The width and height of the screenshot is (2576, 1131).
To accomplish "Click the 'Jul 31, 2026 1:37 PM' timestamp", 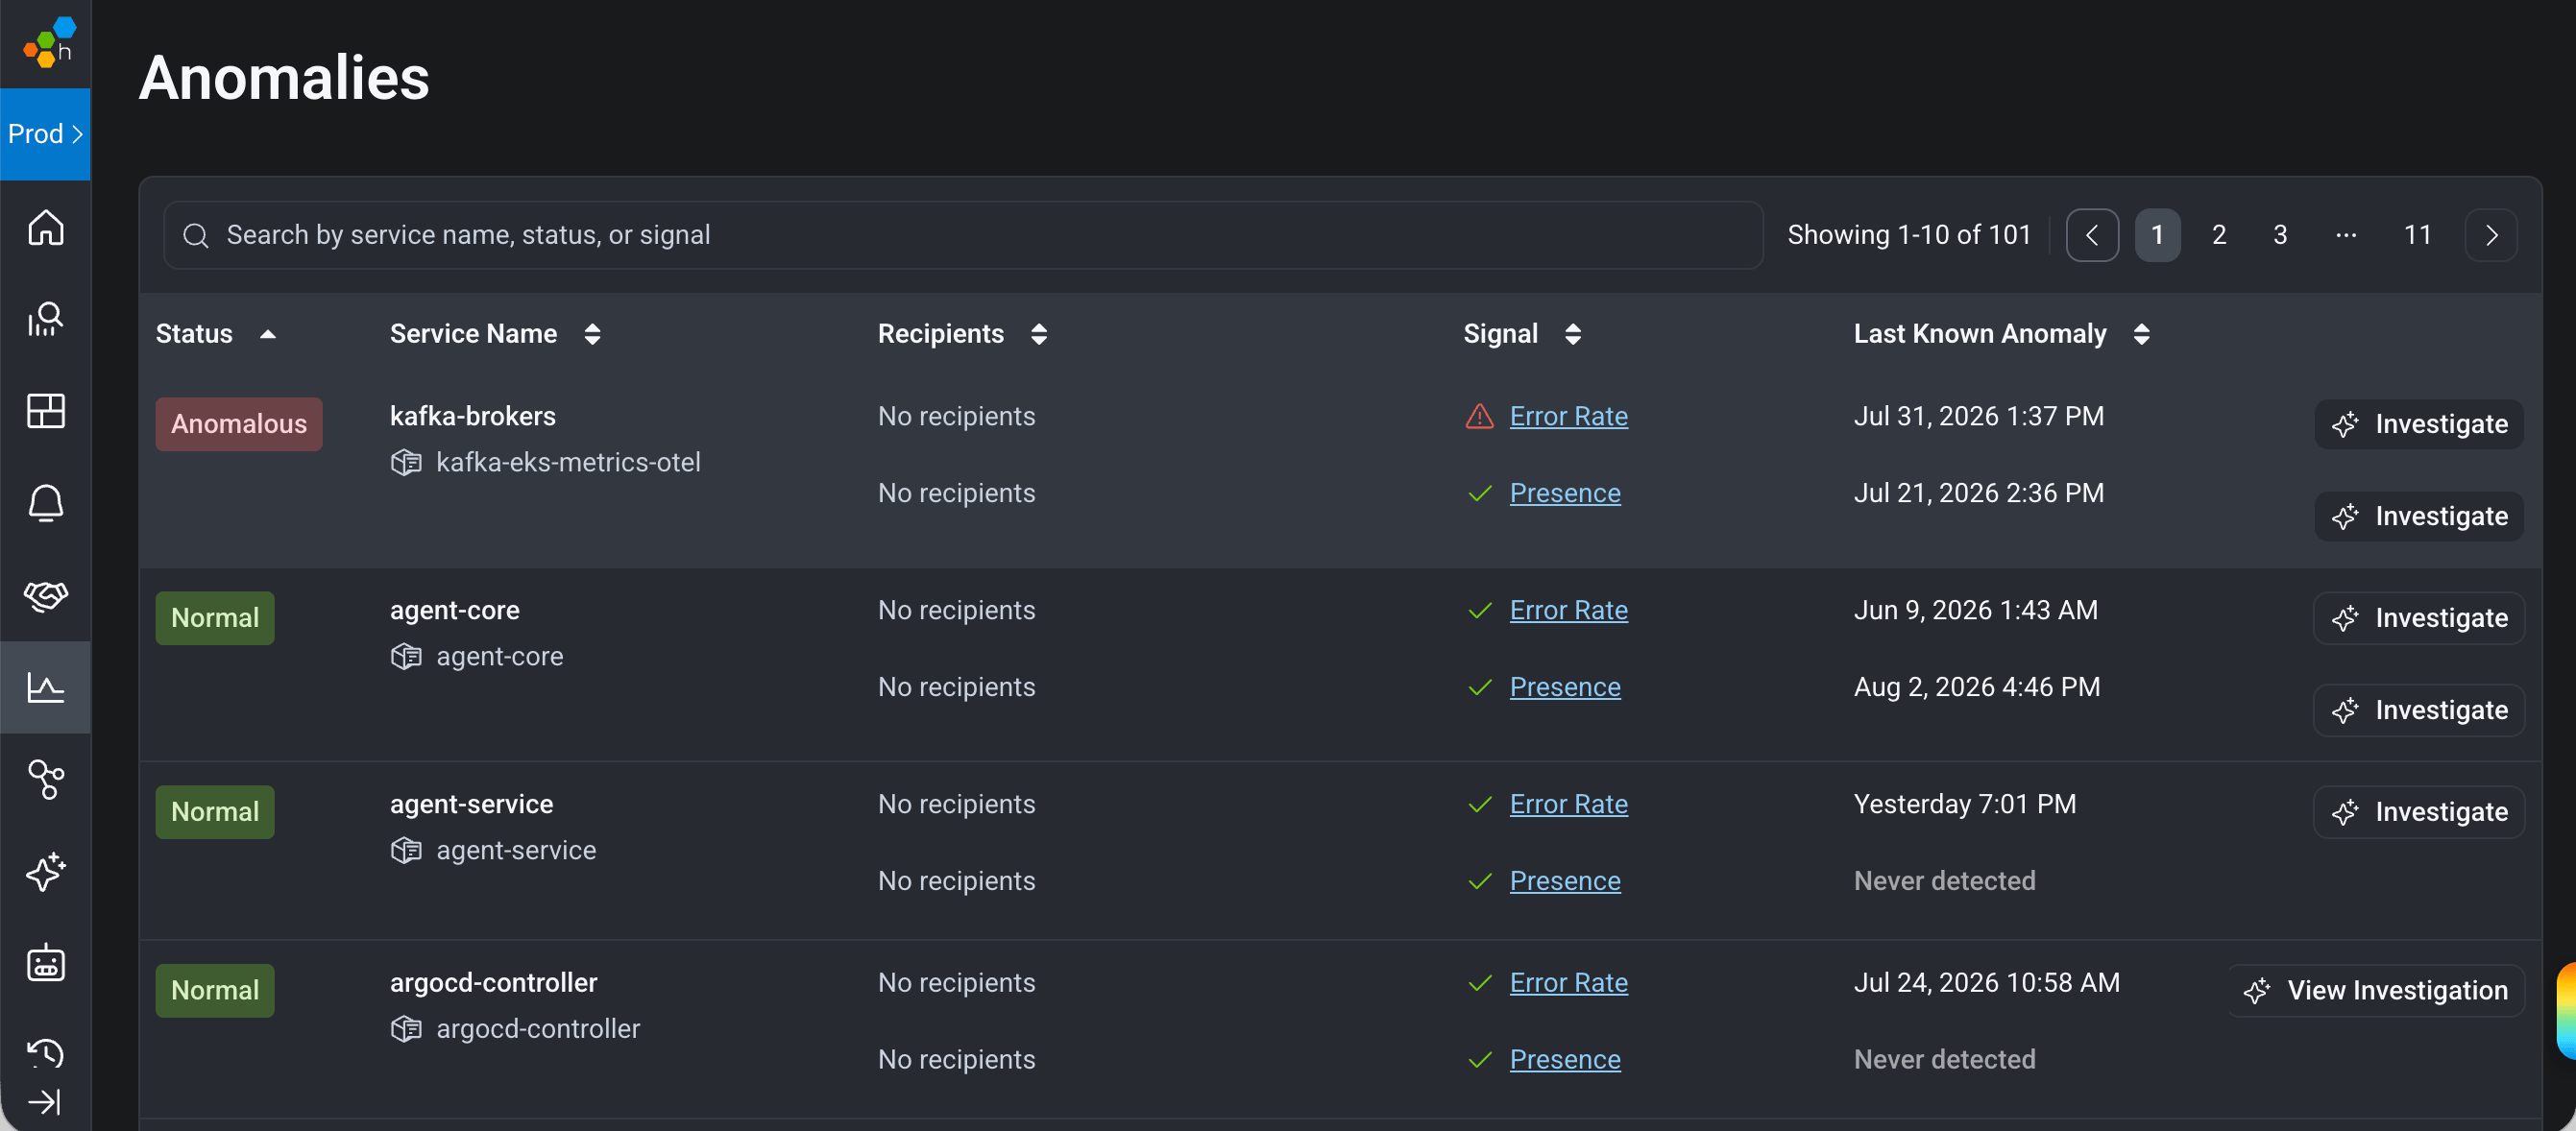I will (1979, 416).
